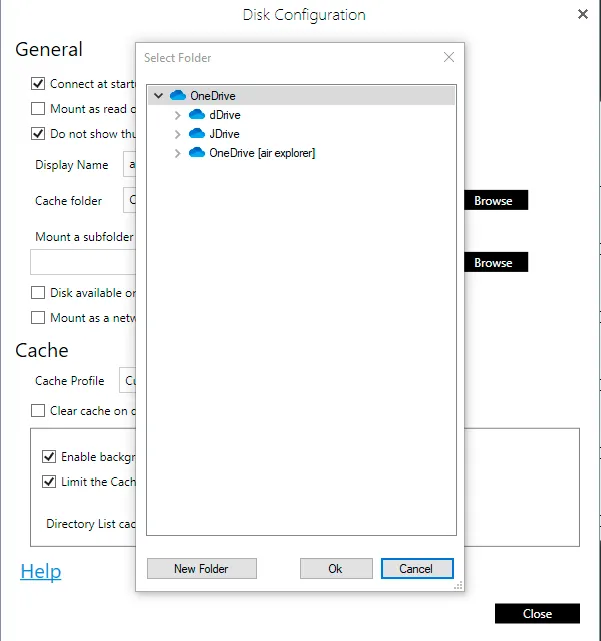Click the JDrive cloud icon
Viewport: 601px width, 641px height.
coord(197,133)
